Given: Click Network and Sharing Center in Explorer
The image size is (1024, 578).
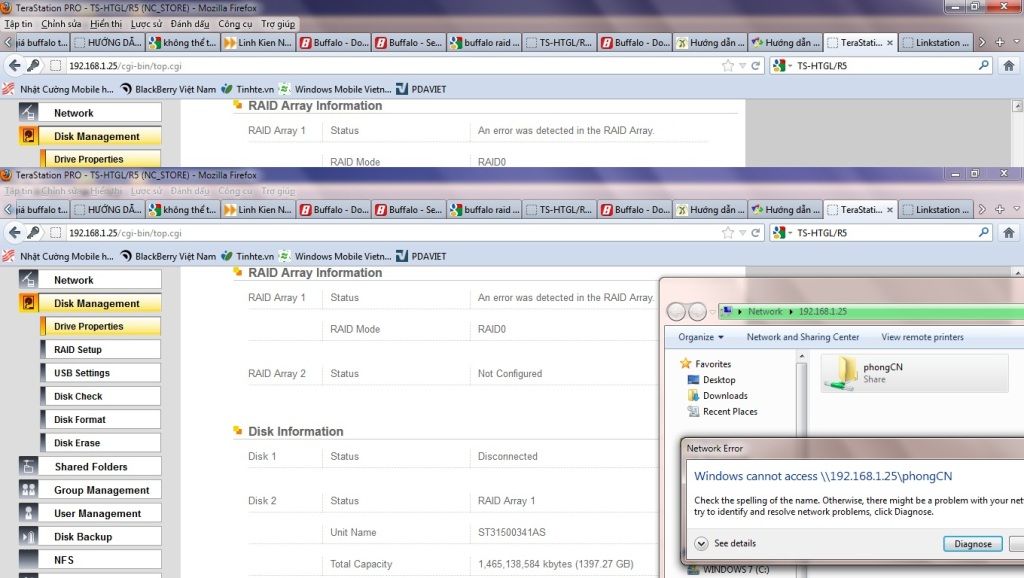Looking at the screenshot, I should [x=803, y=337].
